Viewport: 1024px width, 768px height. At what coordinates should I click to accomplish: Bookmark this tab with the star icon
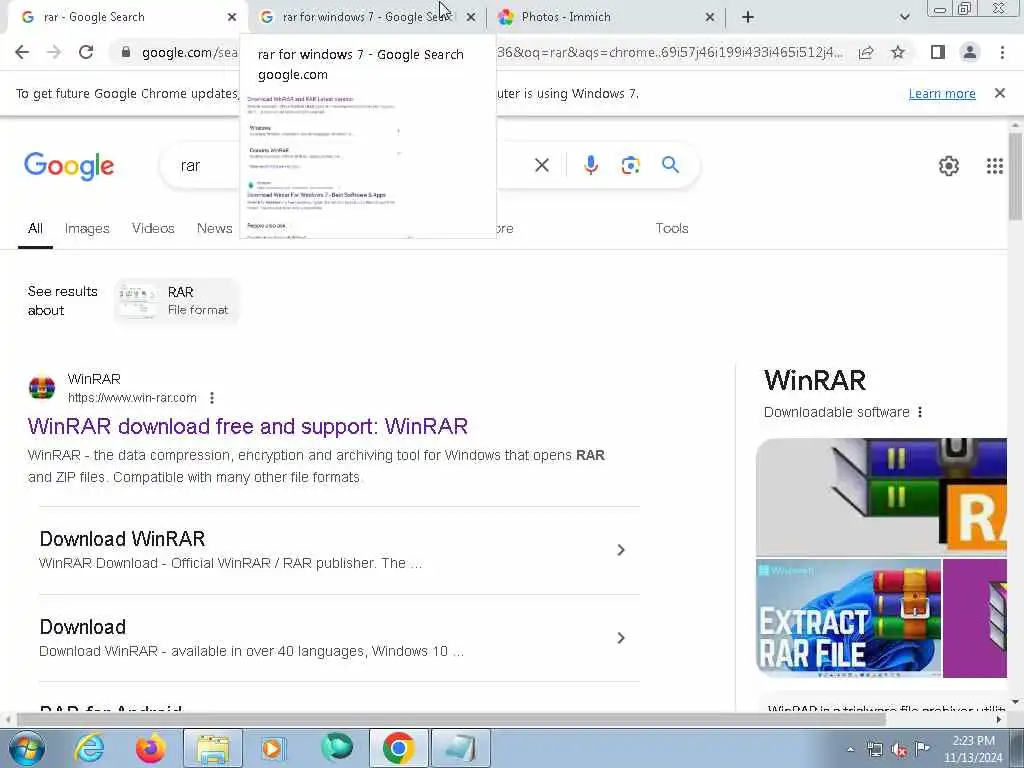point(898,52)
